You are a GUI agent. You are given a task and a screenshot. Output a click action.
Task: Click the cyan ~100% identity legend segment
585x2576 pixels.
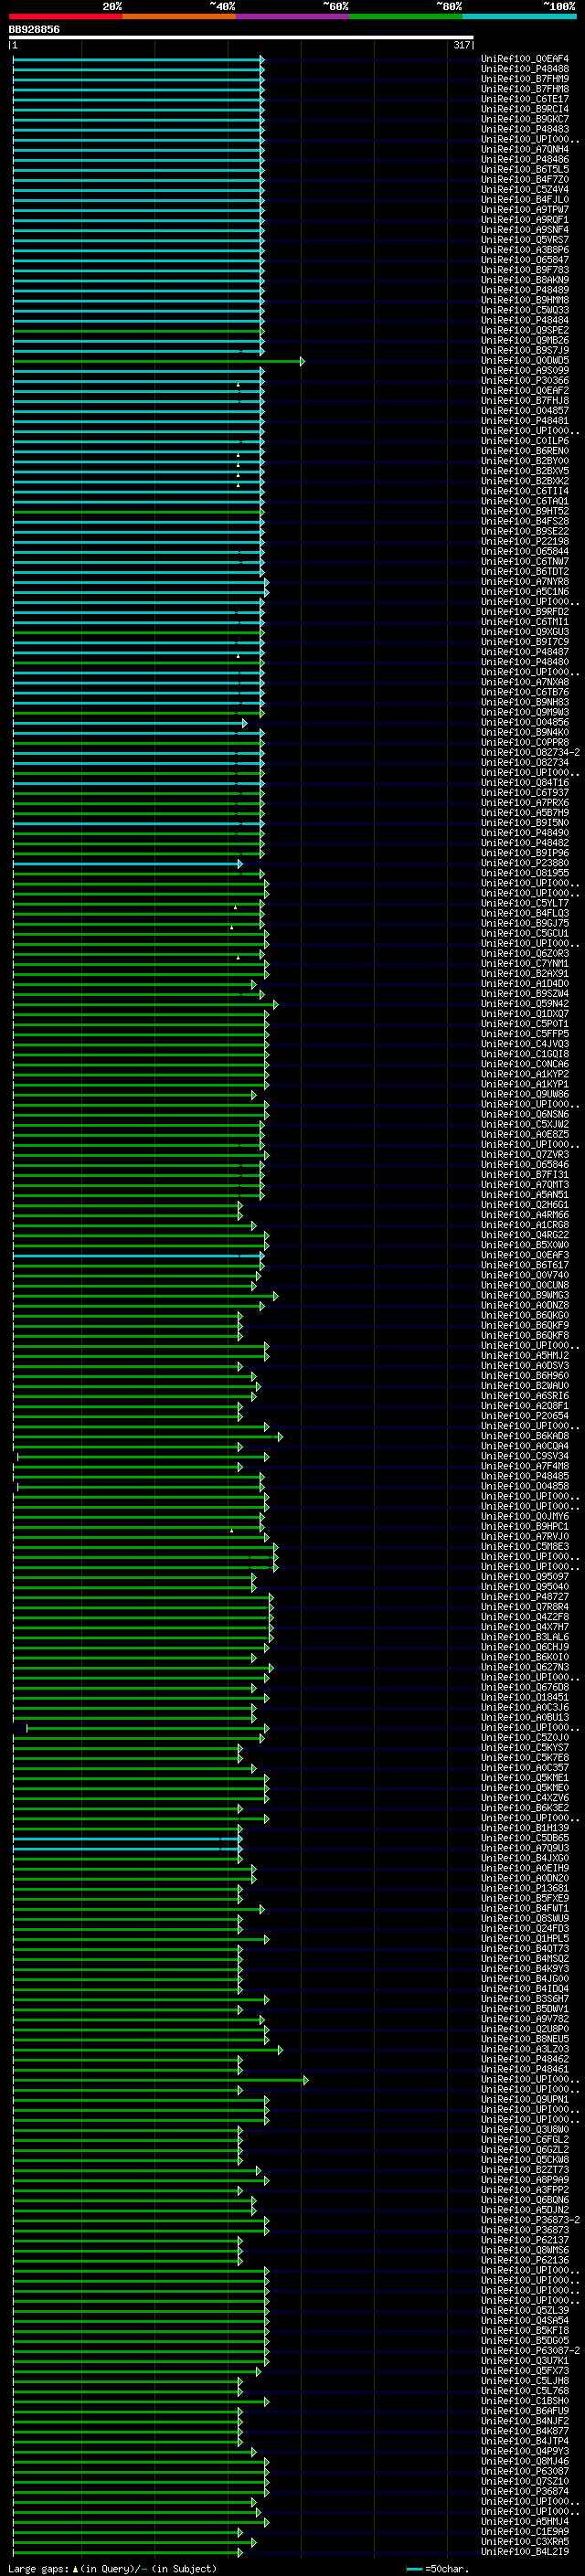pyautogui.click(x=519, y=17)
